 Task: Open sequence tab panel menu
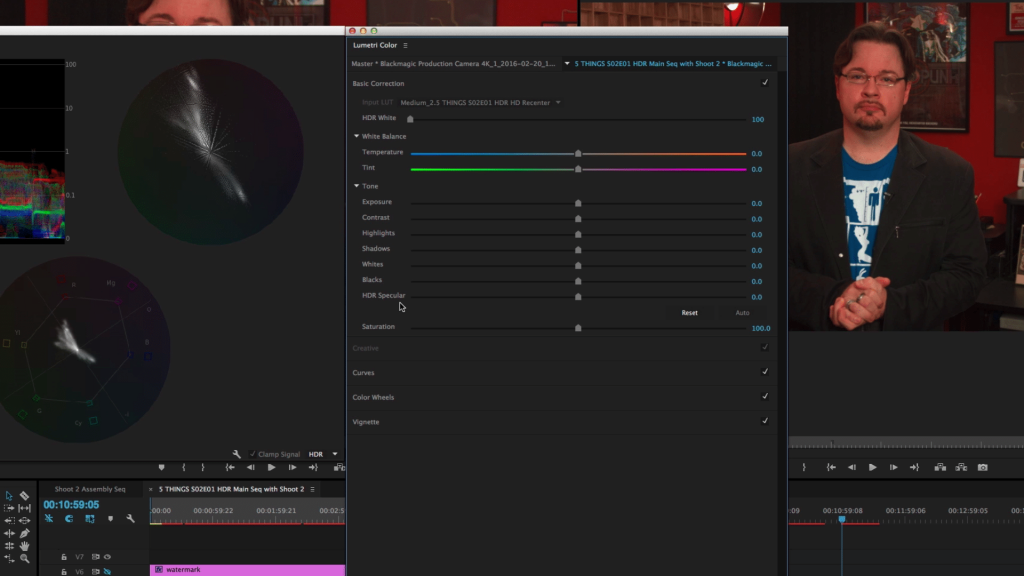click(x=312, y=489)
